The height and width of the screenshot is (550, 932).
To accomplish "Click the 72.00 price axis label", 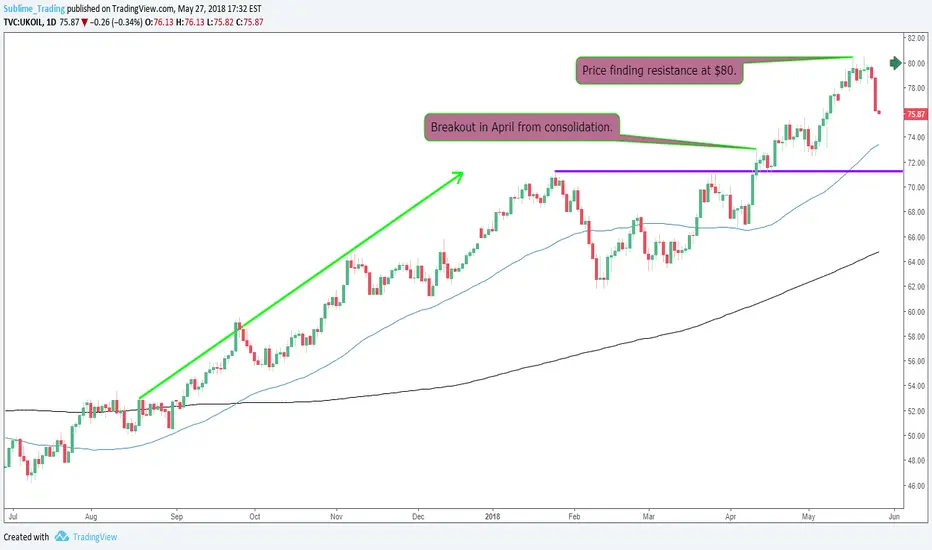I will point(916,162).
